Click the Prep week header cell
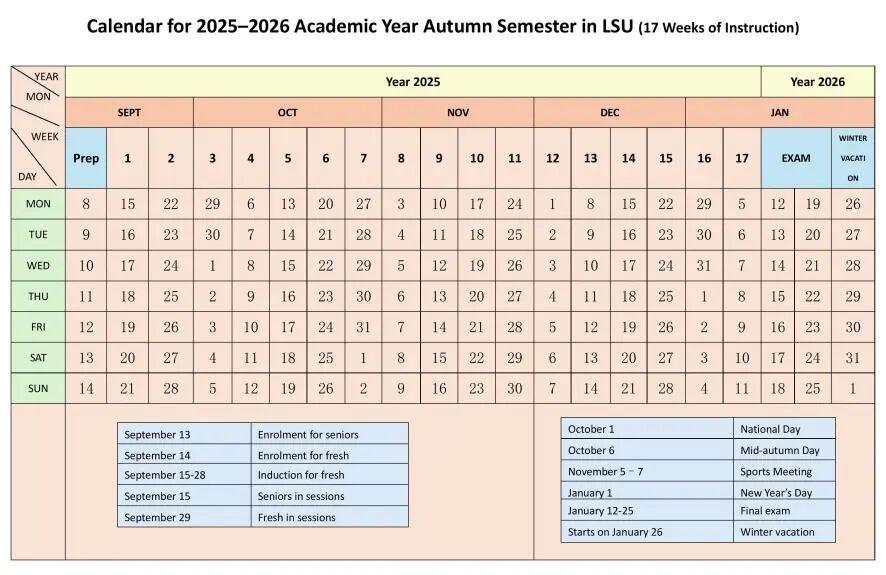 point(86,158)
